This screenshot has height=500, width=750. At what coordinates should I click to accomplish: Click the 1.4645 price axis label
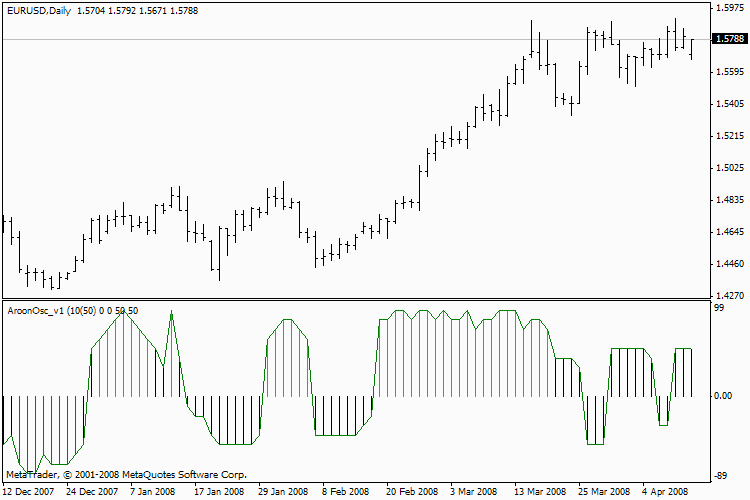coord(730,232)
